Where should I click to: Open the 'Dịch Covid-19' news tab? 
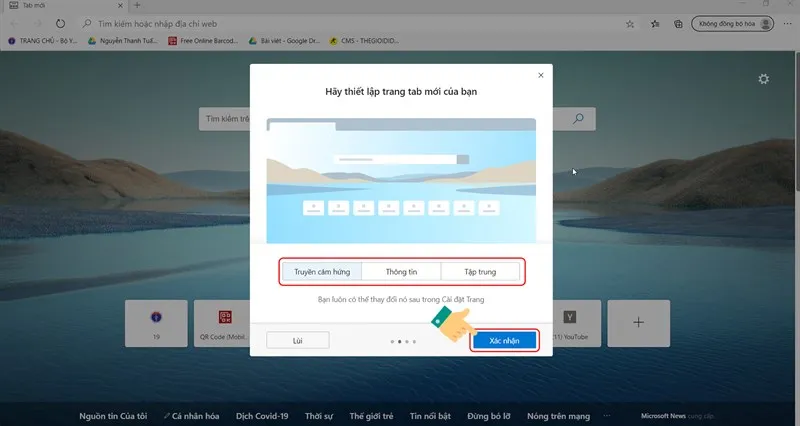click(x=262, y=416)
